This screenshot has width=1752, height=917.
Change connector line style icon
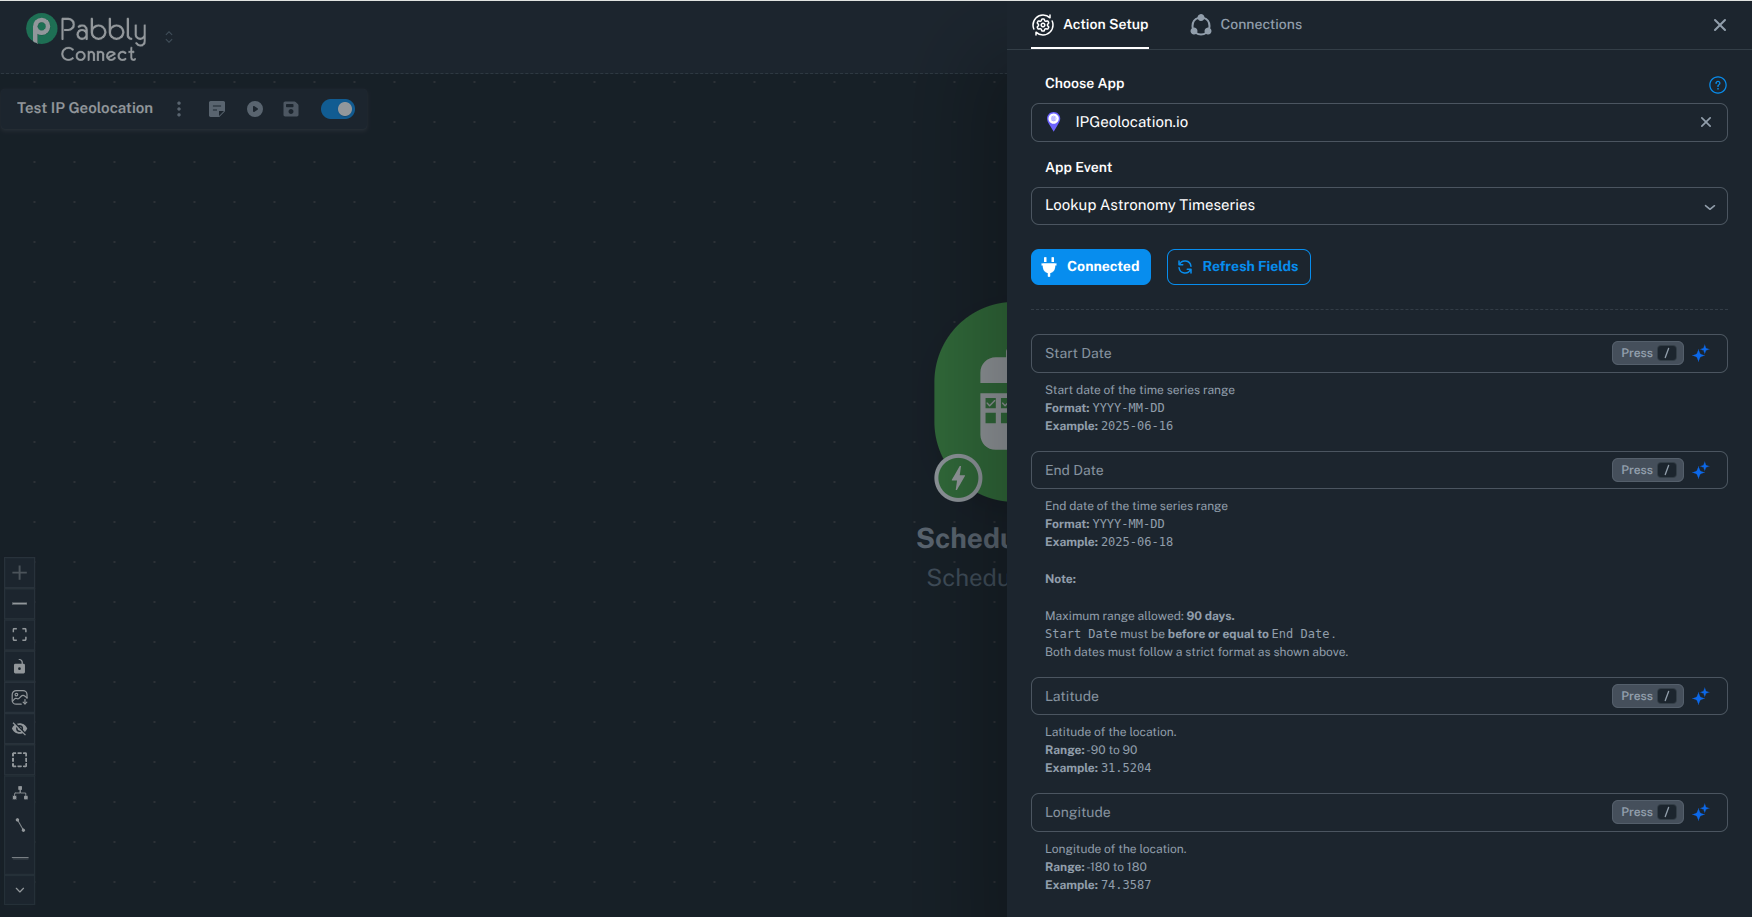[20, 825]
